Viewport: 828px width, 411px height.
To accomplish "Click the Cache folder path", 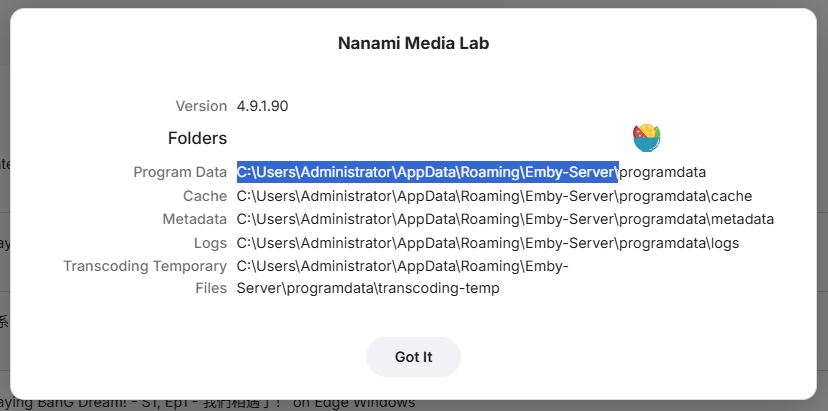I will (x=494, y=196).
